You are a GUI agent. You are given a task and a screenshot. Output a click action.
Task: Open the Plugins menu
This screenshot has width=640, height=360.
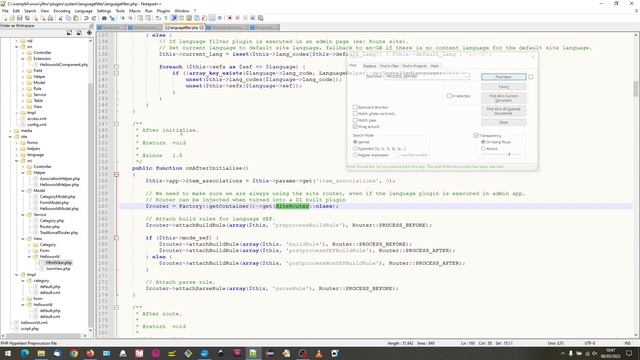click(163, 11)
